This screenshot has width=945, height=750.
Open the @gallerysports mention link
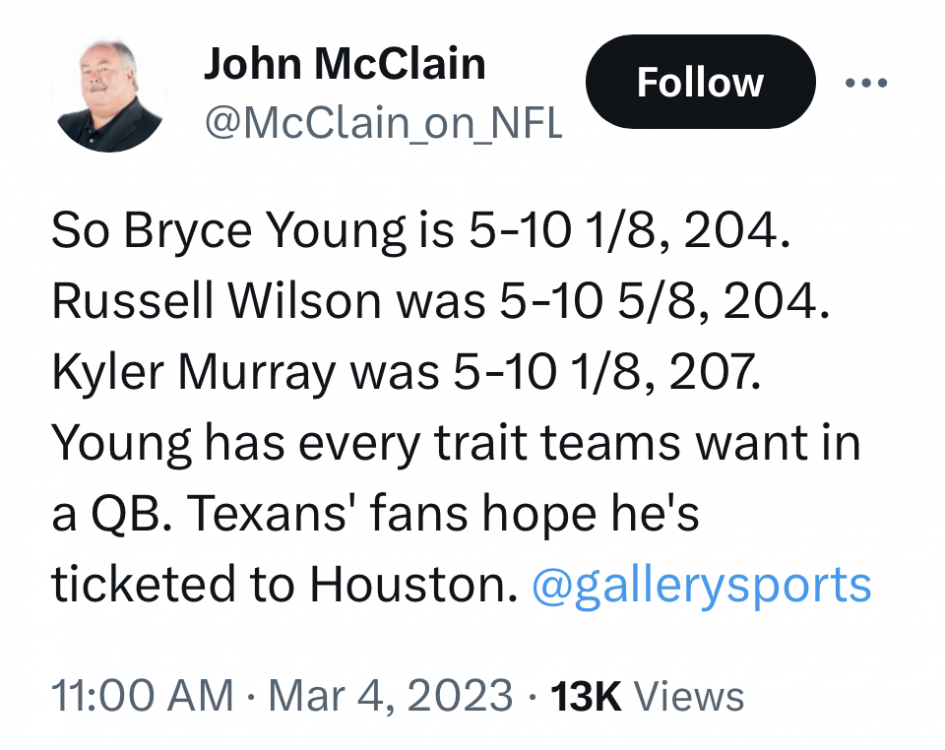tap(702, 585)
